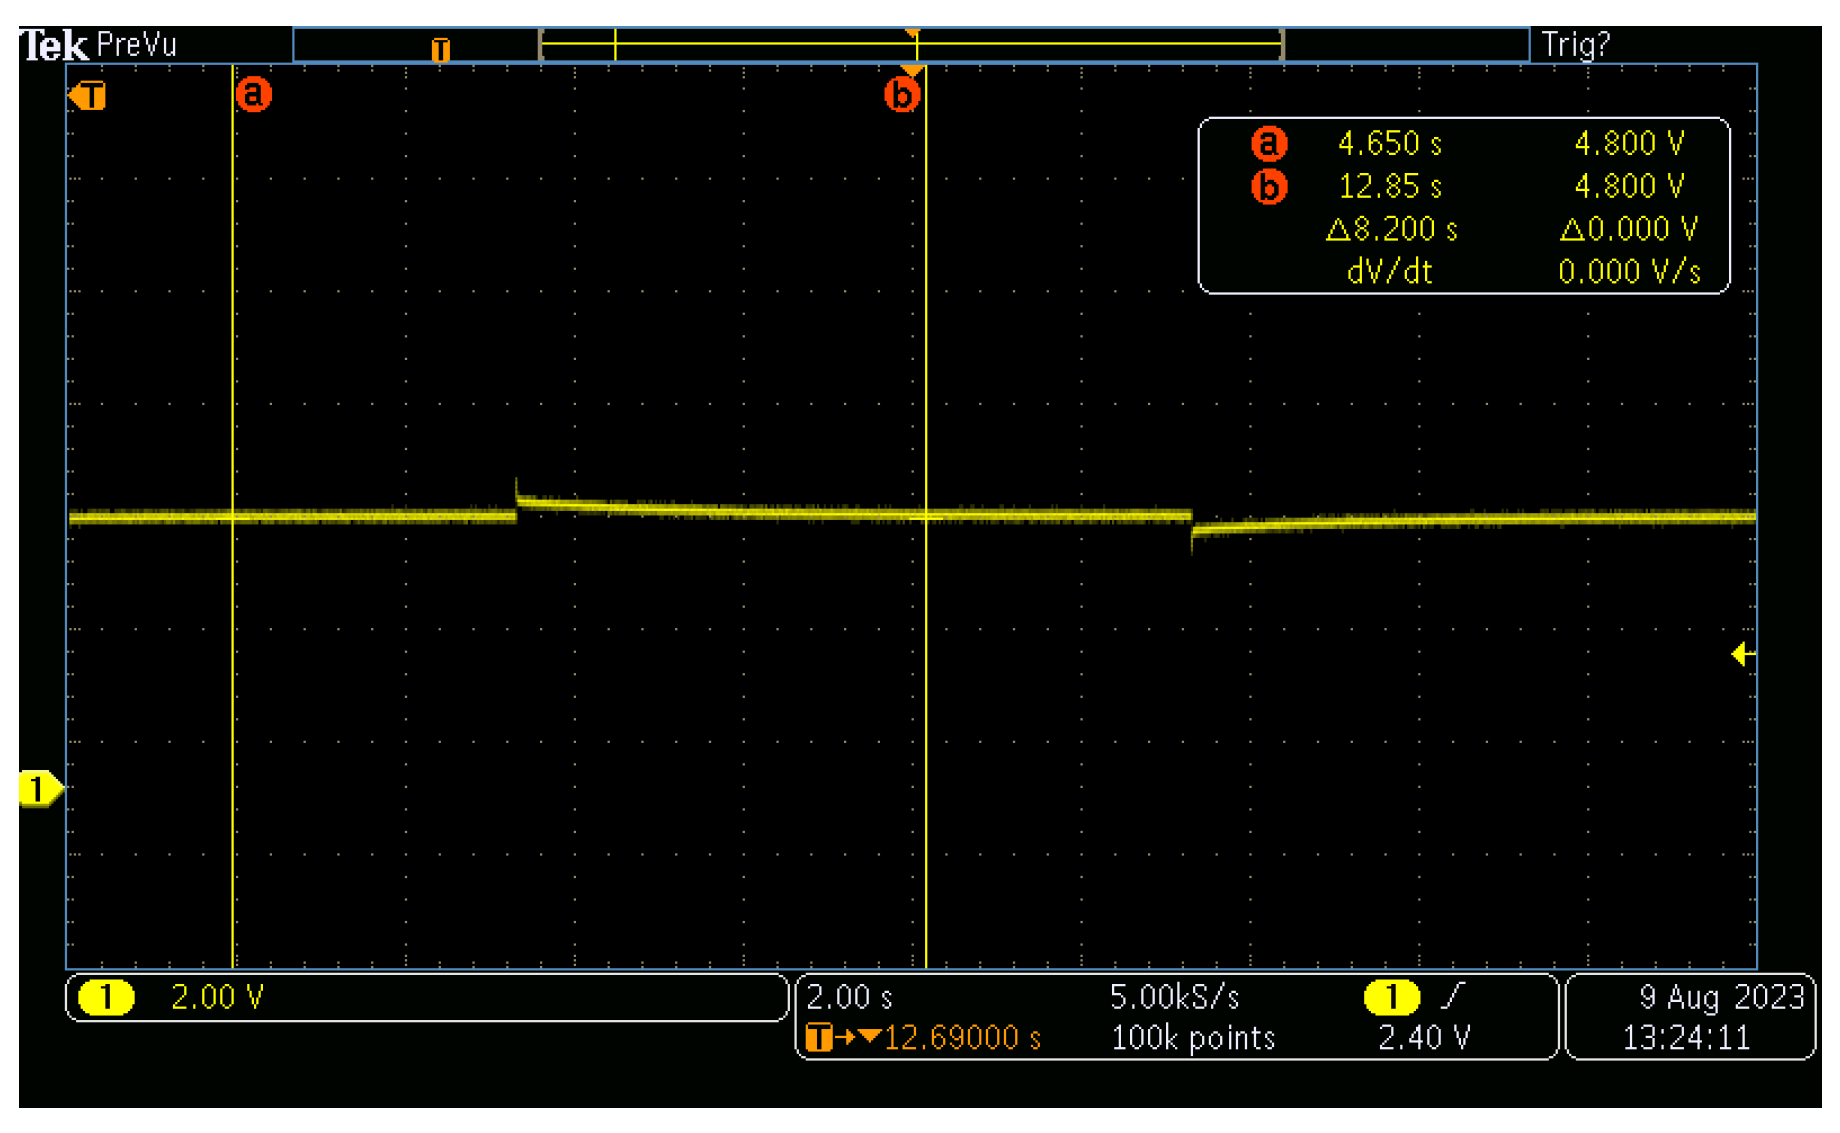Click the channel 1 ground reference marker
This screenshot has height=1133, width=1840.
coord(40,789)
